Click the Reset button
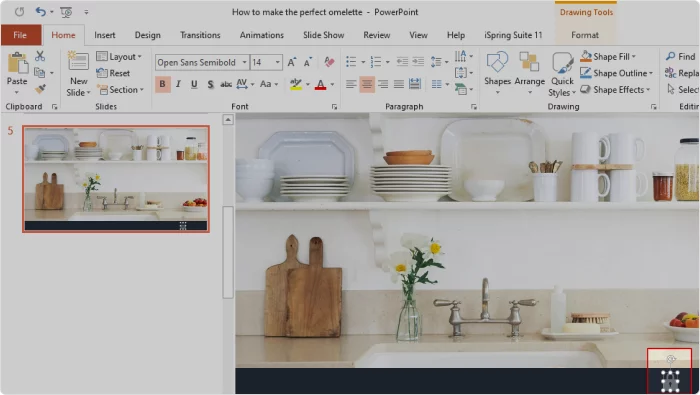The height and width of the screenshot is (395, 700). pyautogui.click(x=113, y=73)
